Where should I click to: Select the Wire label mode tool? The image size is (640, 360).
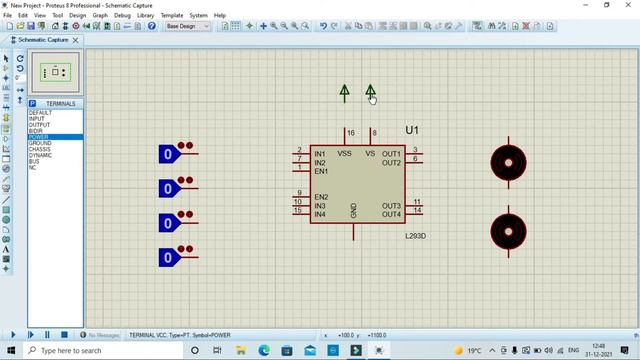6,88
